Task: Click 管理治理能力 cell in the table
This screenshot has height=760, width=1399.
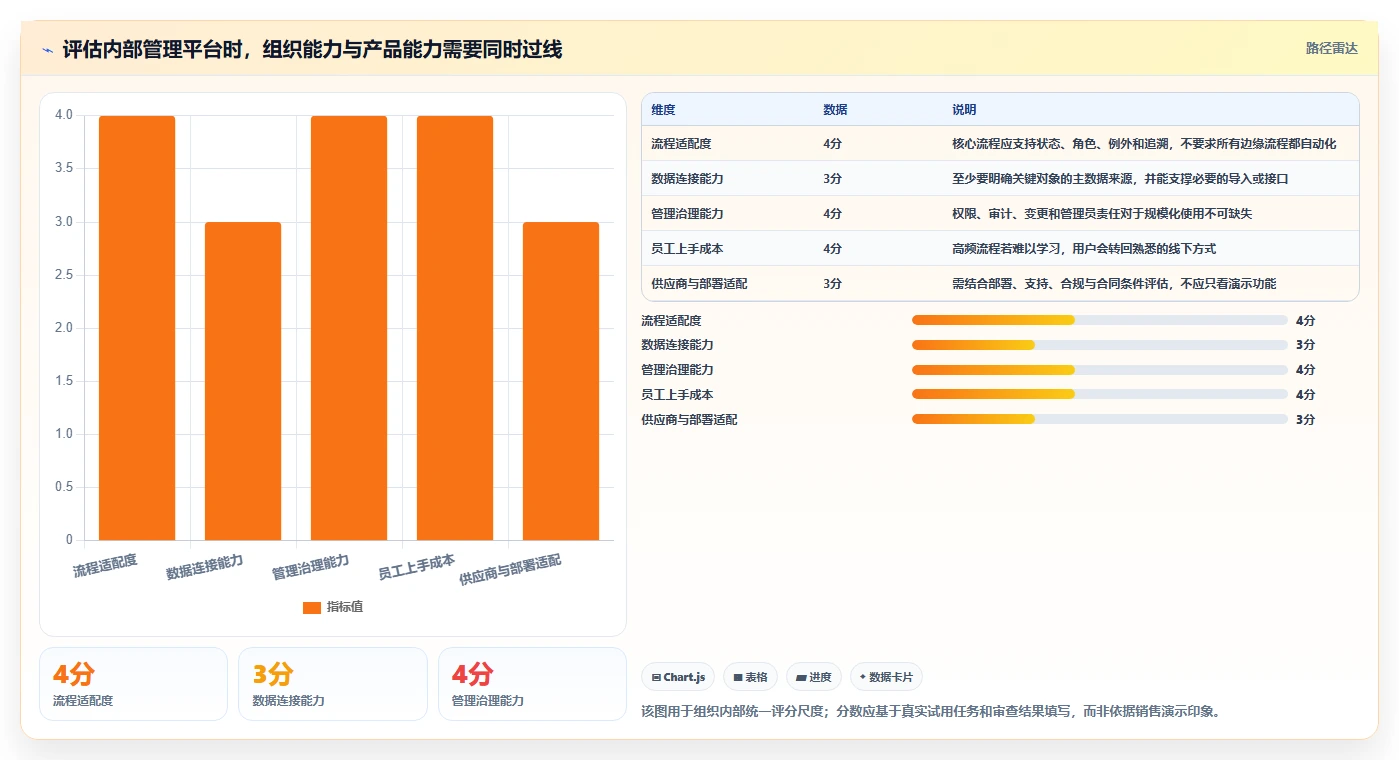Action: 687,214
